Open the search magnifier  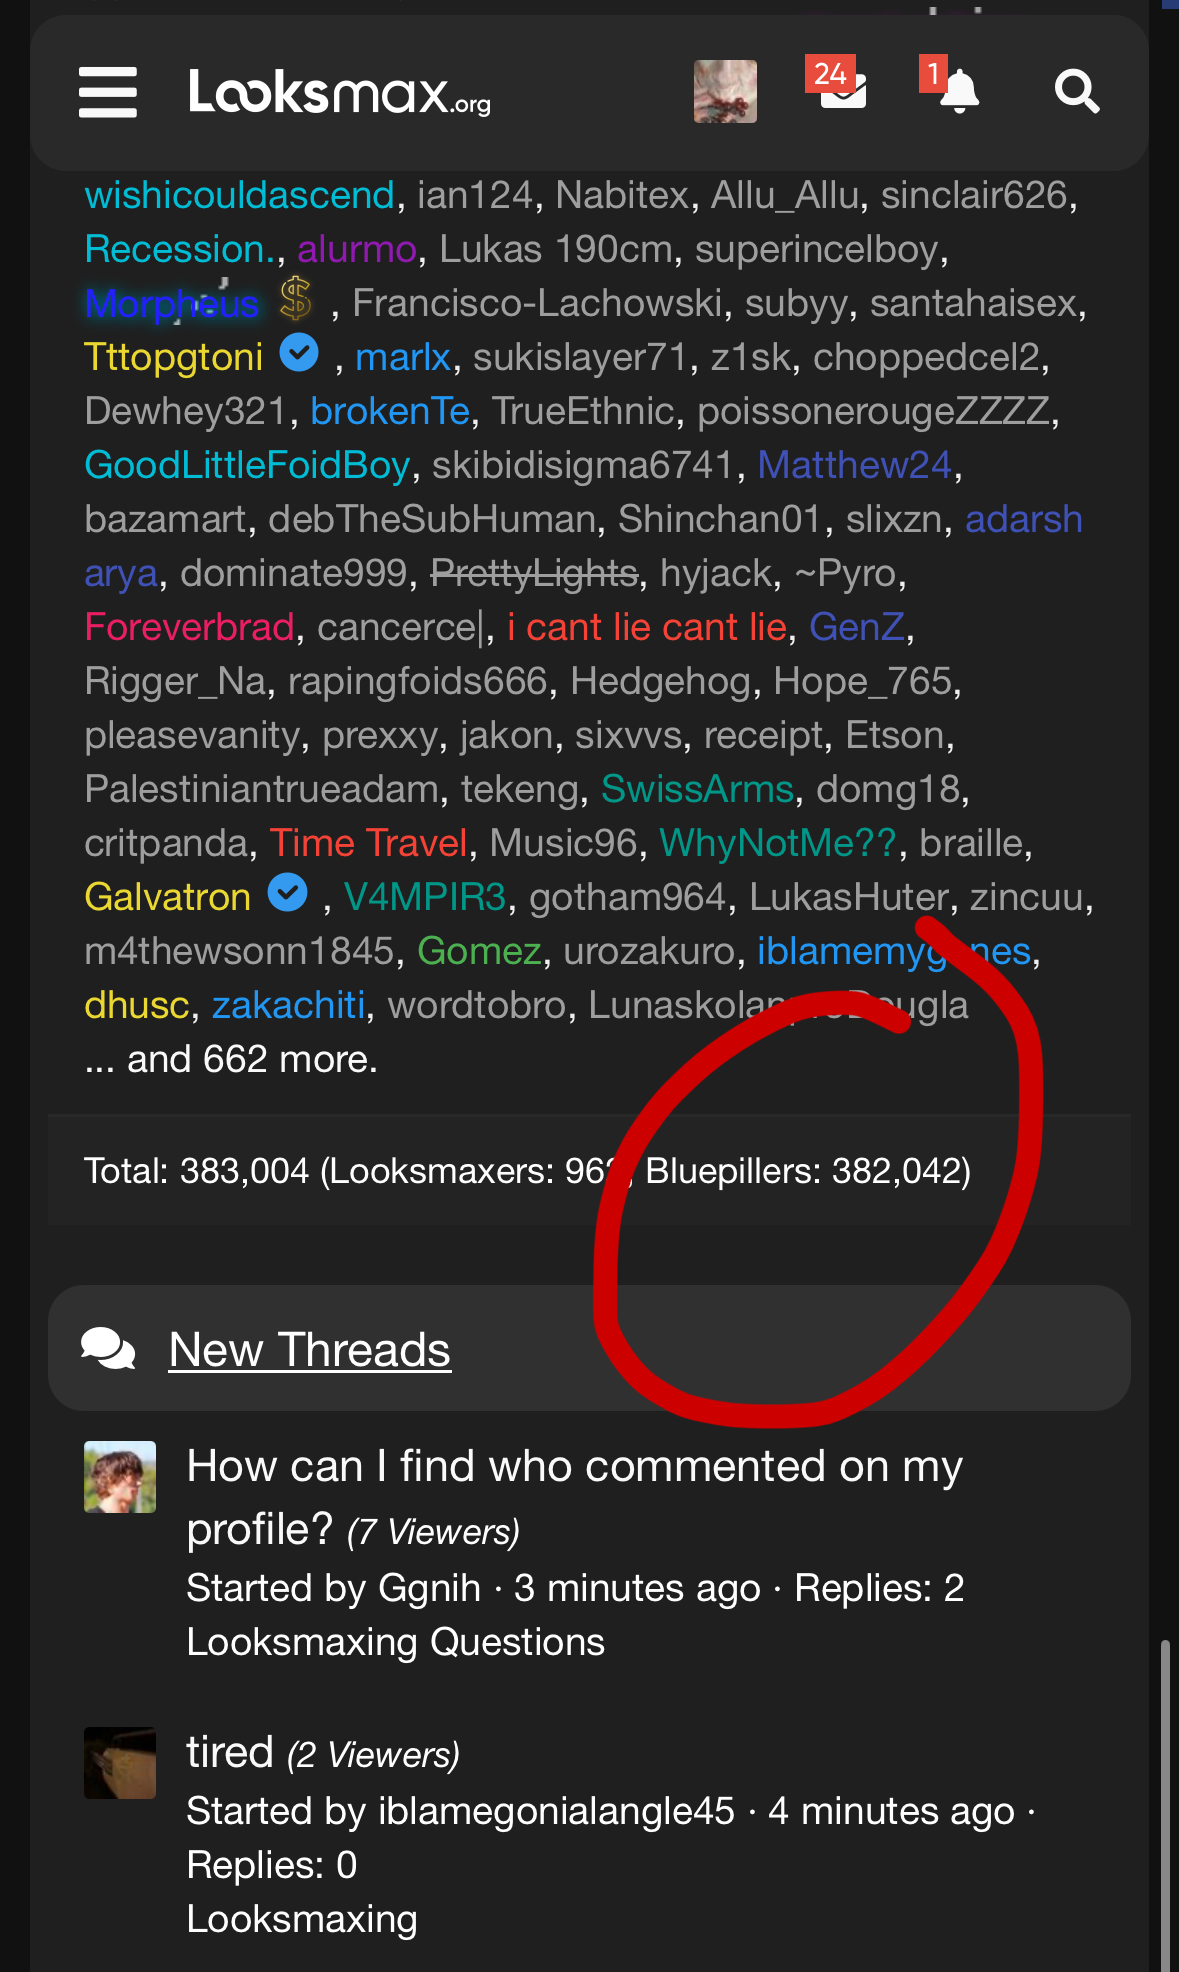pyautogui.click(x=1076, y=92)
